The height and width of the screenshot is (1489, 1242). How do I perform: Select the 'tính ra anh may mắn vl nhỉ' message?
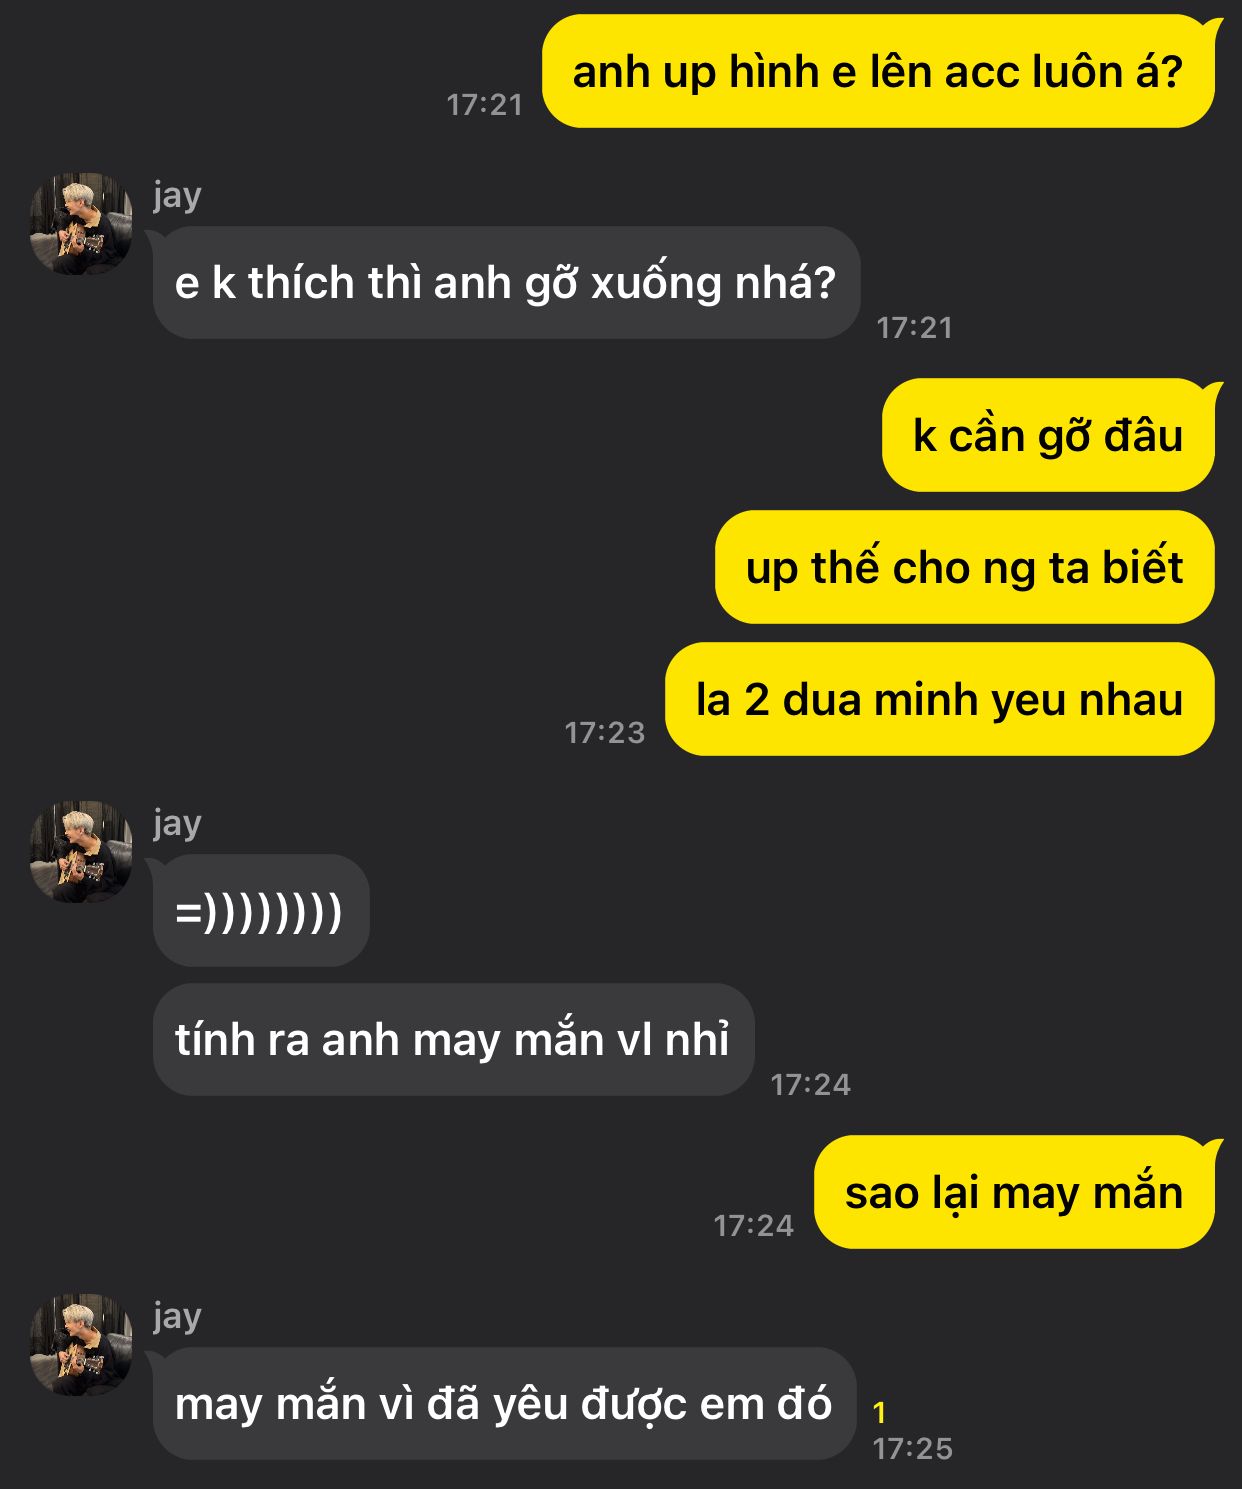pyautogui.click(x=453, y=1040)
